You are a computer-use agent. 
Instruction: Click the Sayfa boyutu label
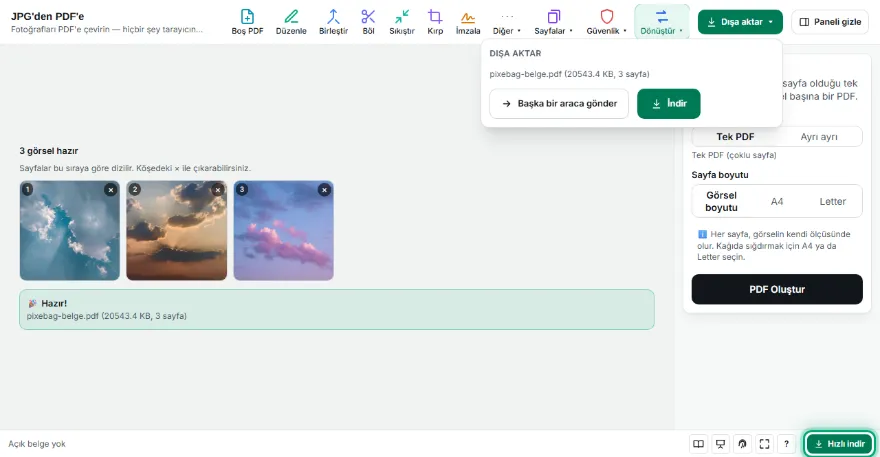(720, 175)
